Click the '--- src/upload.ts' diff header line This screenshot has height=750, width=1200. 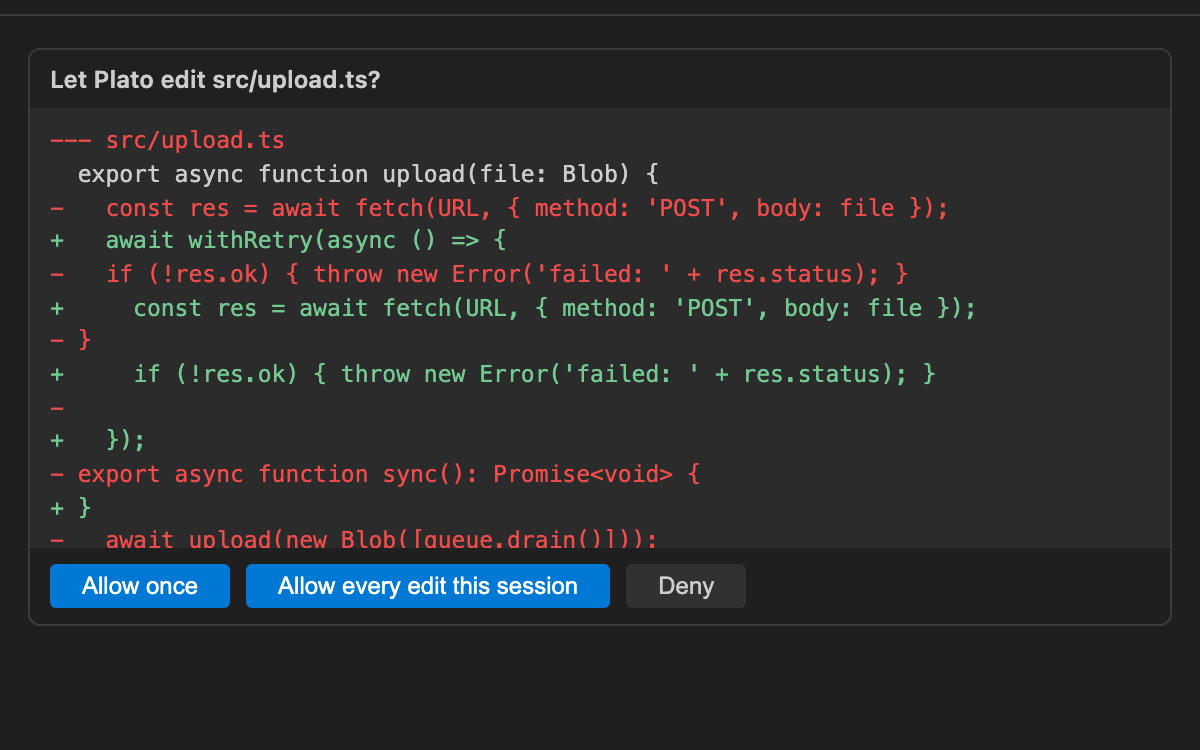click(168, 140)
